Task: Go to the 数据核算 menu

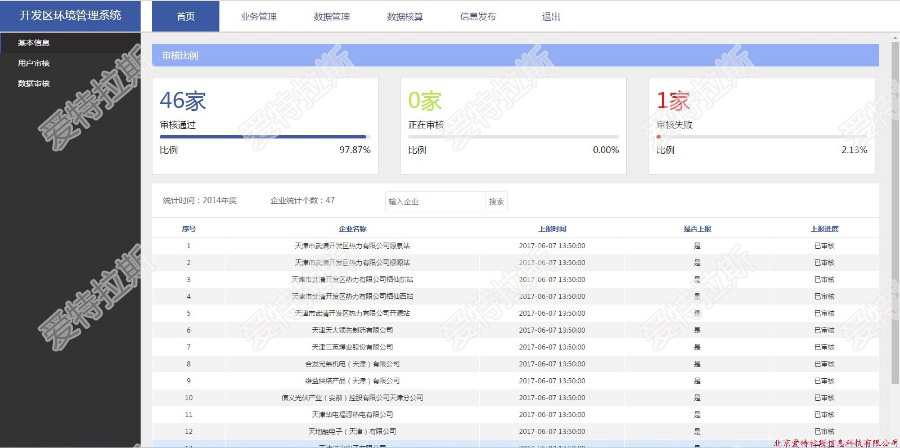Action: tap(404, 17)
